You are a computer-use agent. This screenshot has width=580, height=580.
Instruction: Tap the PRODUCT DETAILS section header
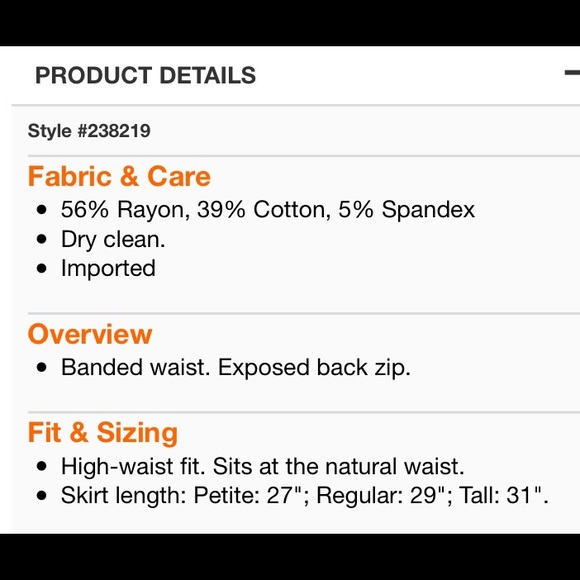pos(145,75)
